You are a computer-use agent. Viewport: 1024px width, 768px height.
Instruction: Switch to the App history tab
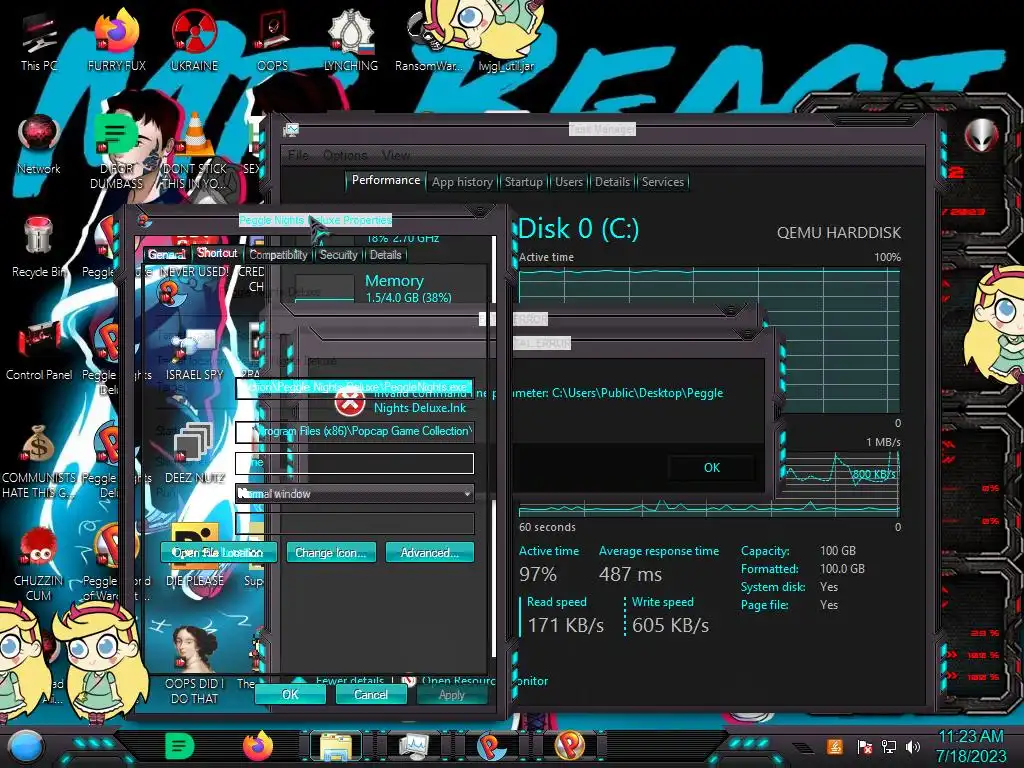coord(462,182)
